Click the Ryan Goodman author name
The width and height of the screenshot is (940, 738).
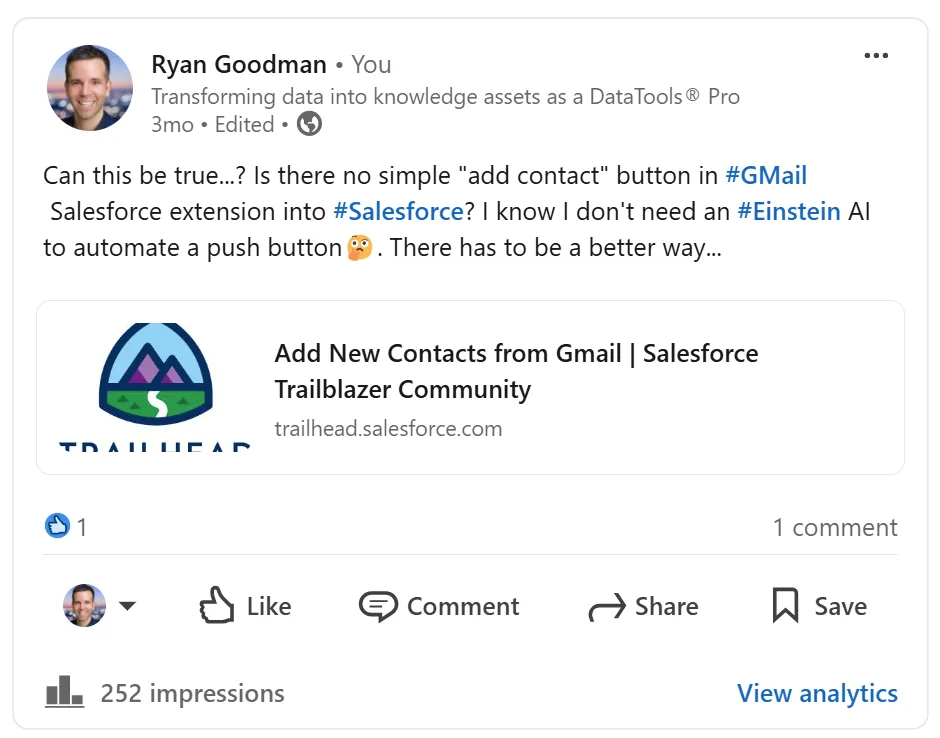[x=239, y=64]
